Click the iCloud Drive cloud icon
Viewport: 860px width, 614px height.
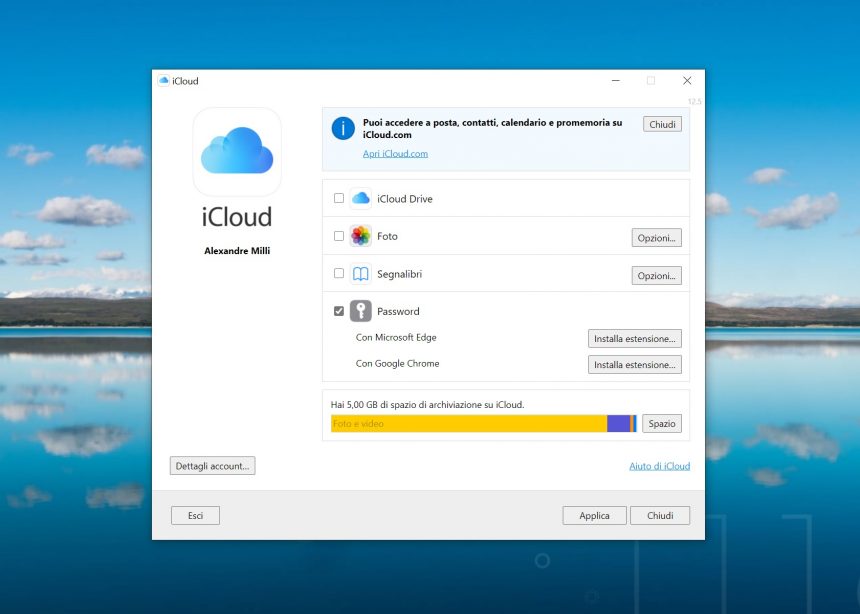[x=360, y=198]
